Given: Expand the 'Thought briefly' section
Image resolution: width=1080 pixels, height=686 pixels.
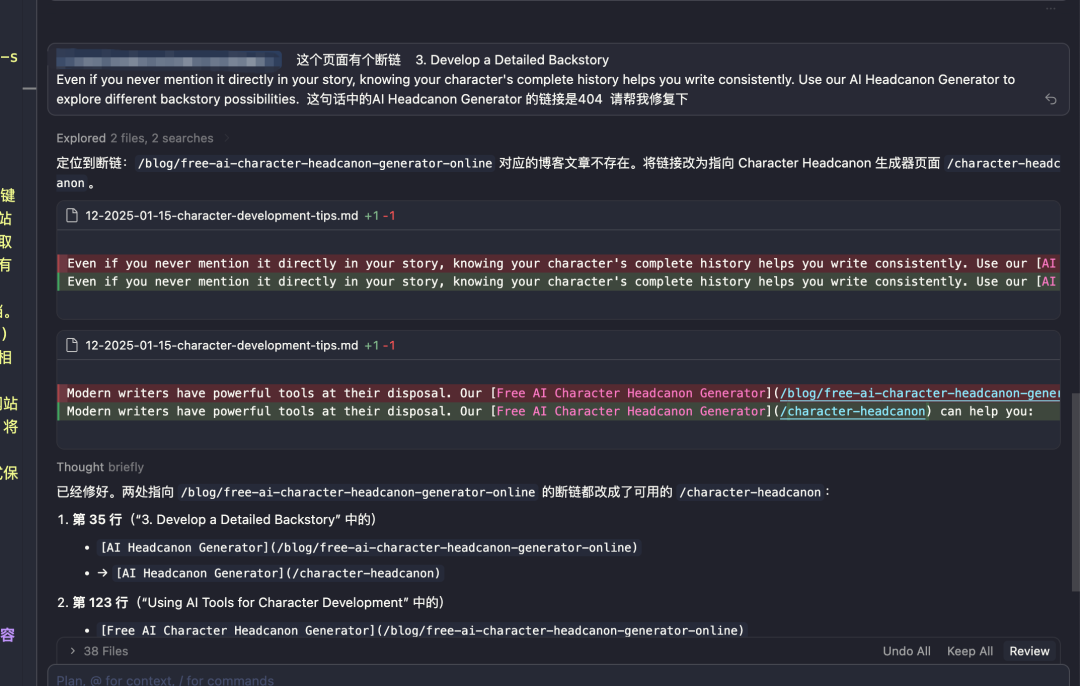Looking at the screenshot, I should 96,467.
